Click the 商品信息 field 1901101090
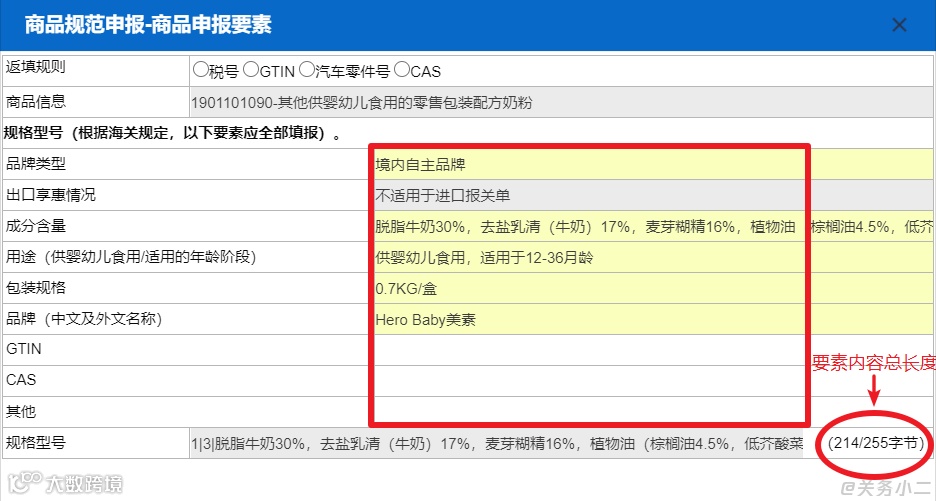936x501 pixels. pyautogui.click(x=561, y=102)
